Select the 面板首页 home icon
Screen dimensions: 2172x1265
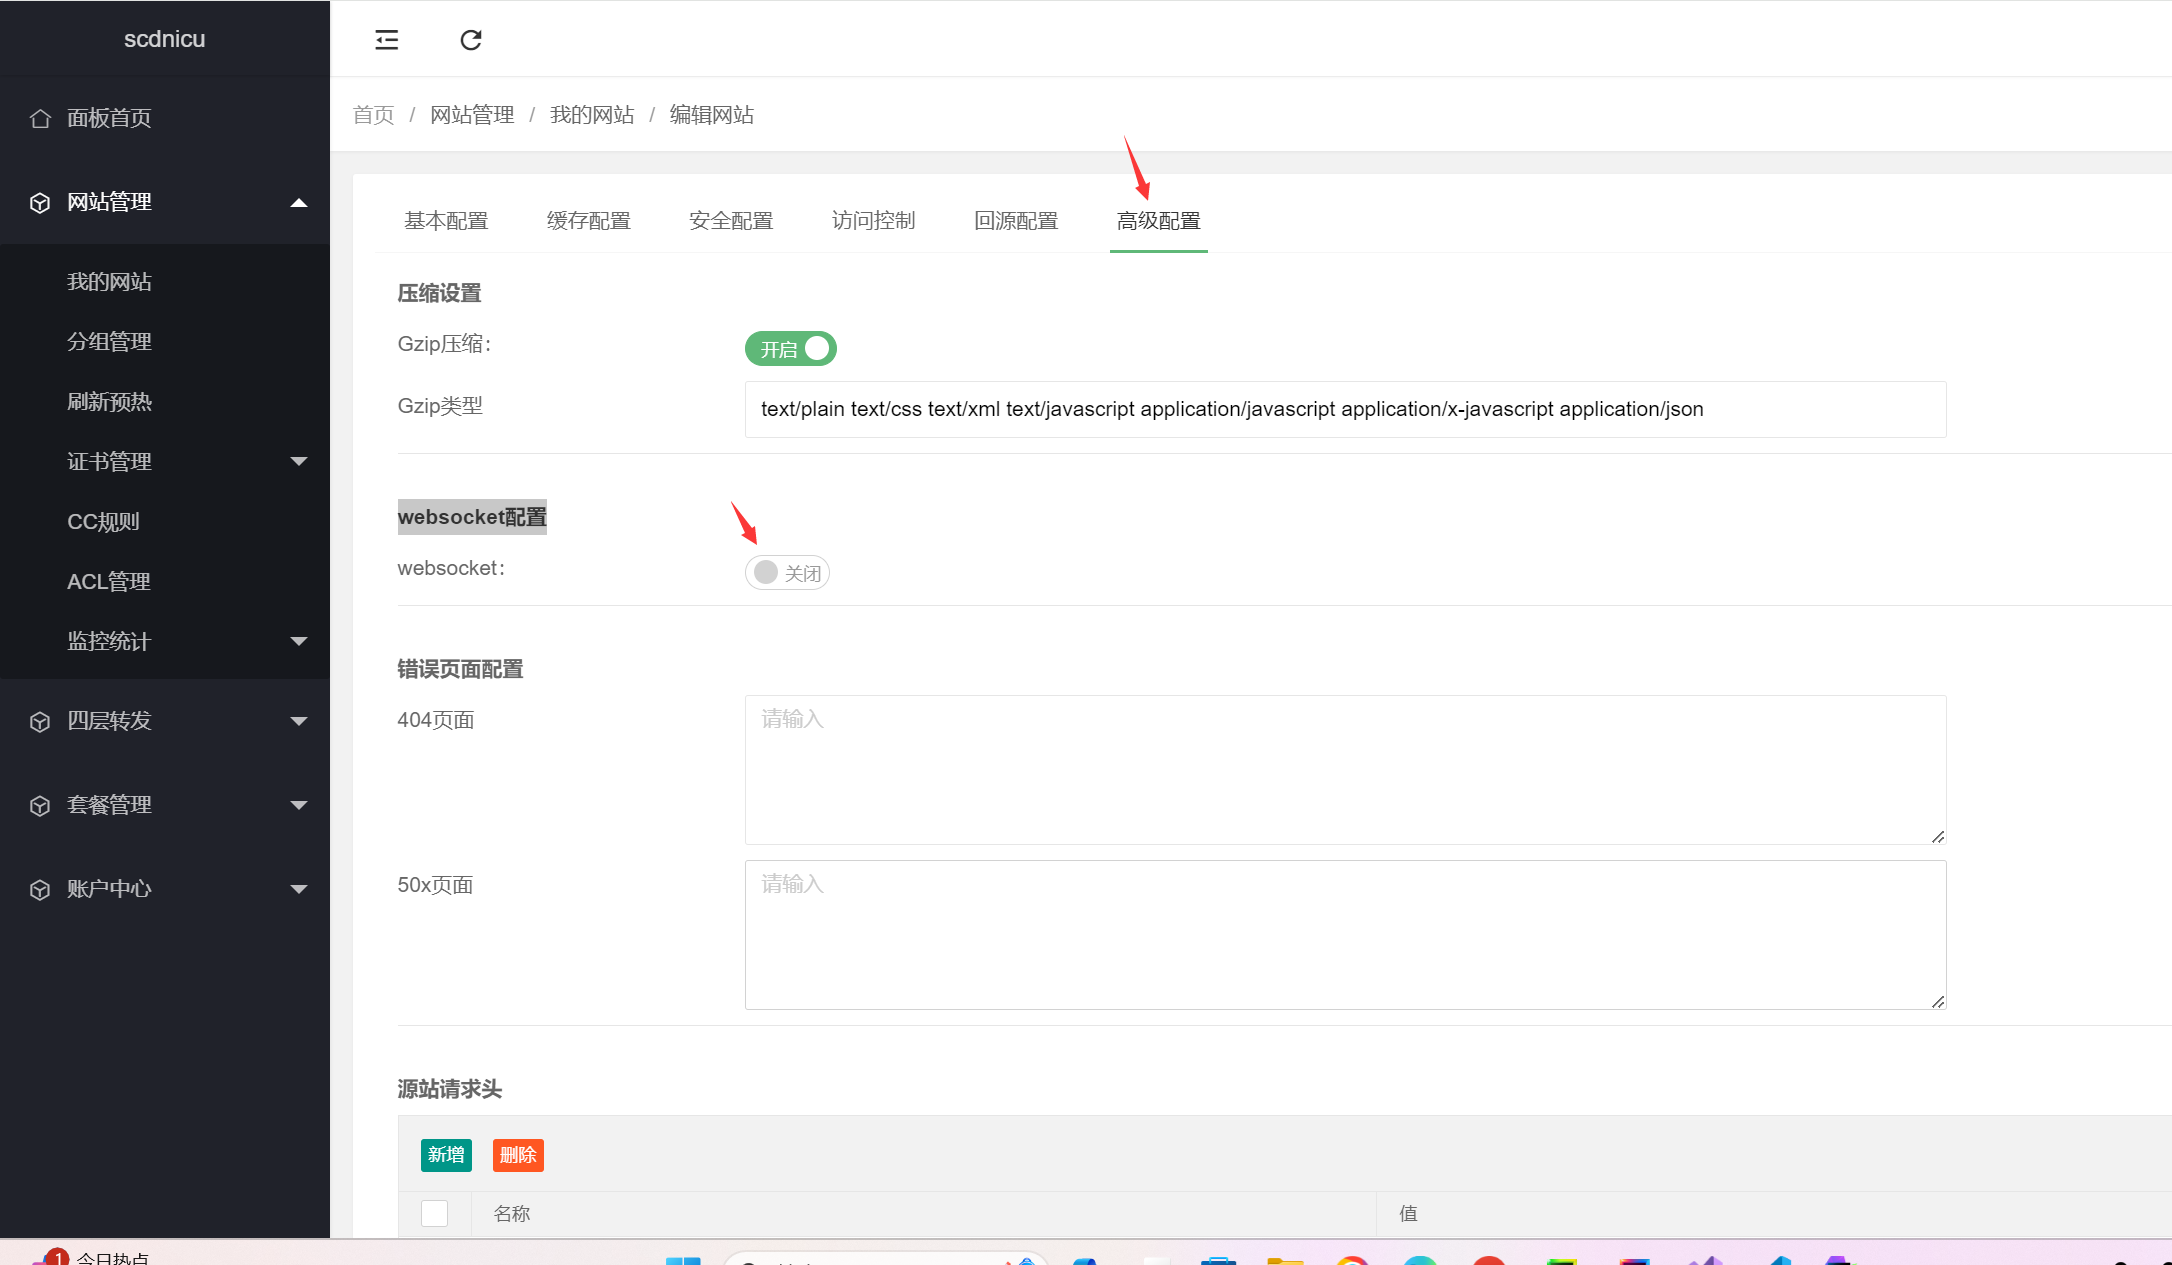coord(40,118)
